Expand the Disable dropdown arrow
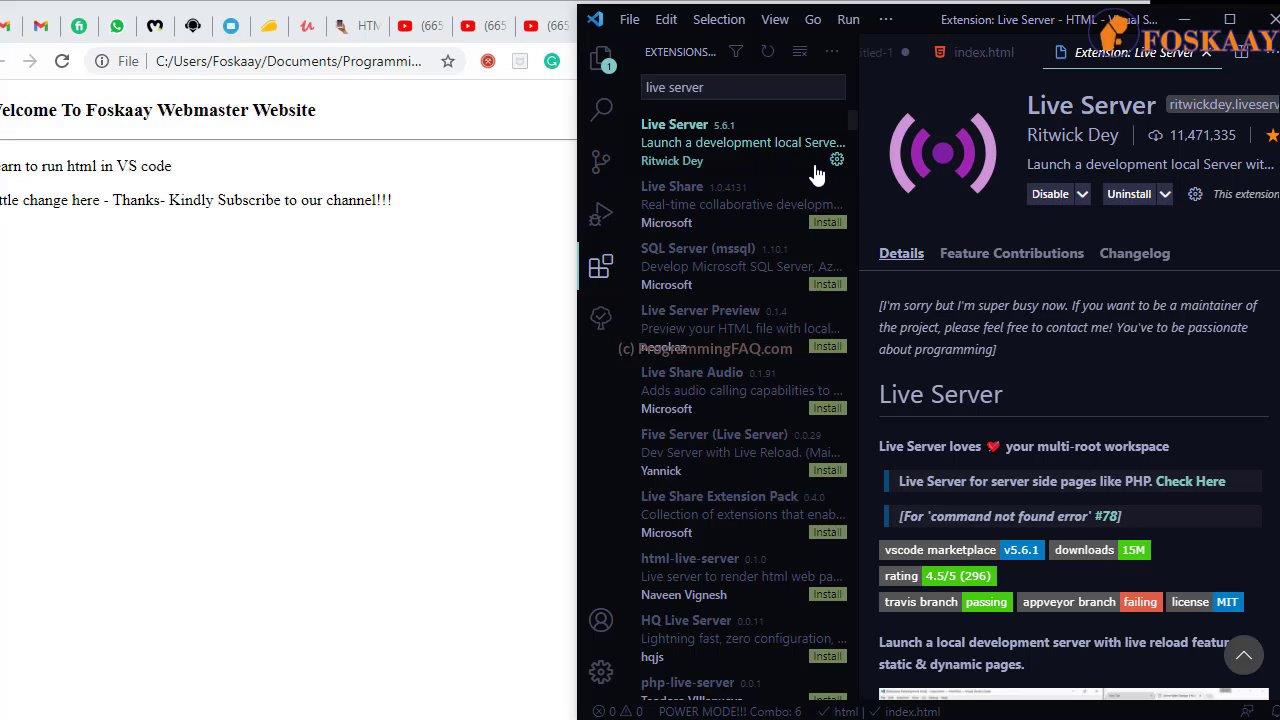 (x=1082, y=194)
